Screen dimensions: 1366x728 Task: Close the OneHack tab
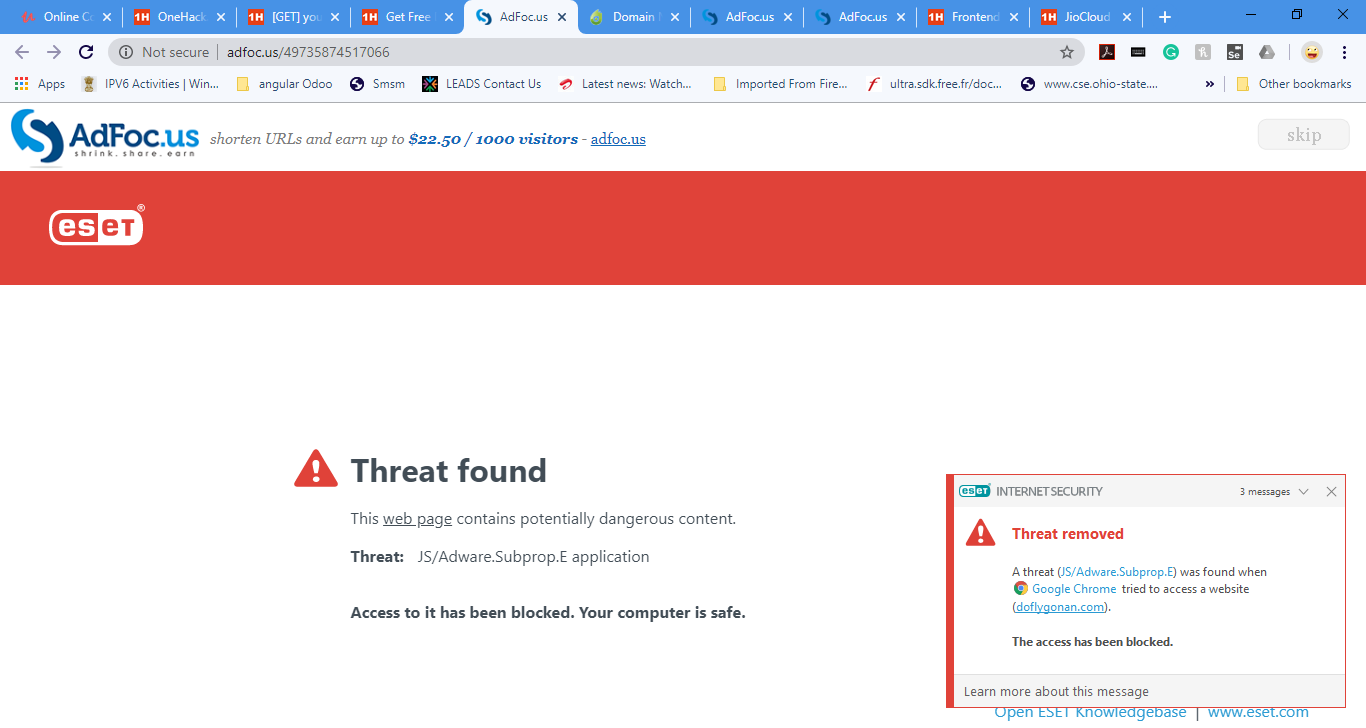pyautogui.click(x=221, y=17)
